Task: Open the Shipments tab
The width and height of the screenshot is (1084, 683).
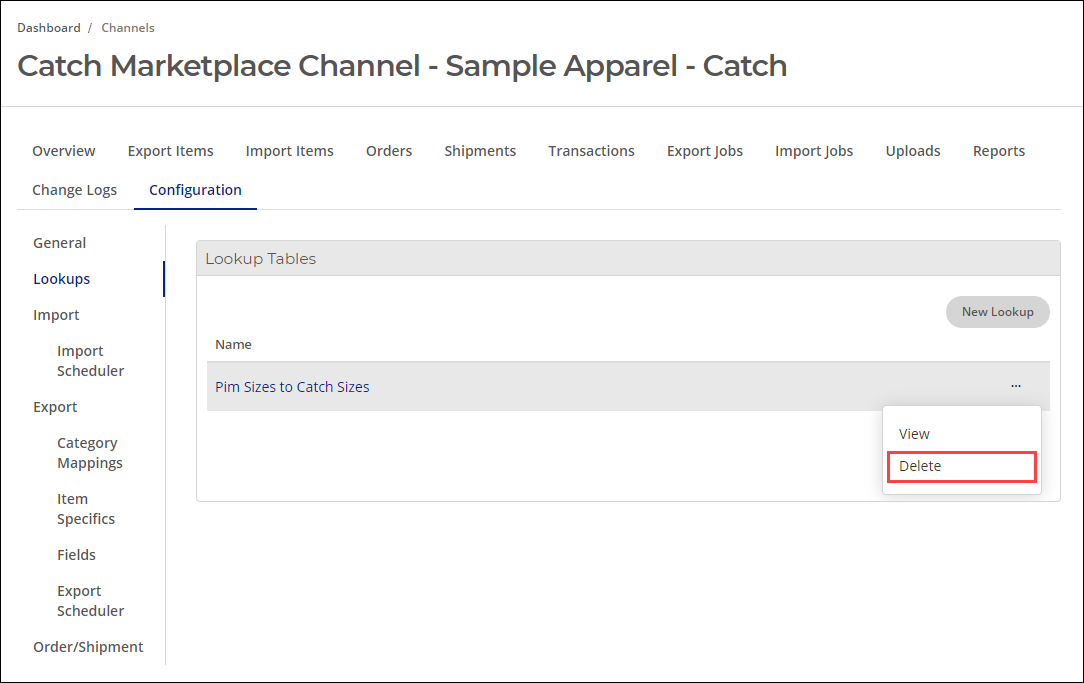Action: [480, 151]
